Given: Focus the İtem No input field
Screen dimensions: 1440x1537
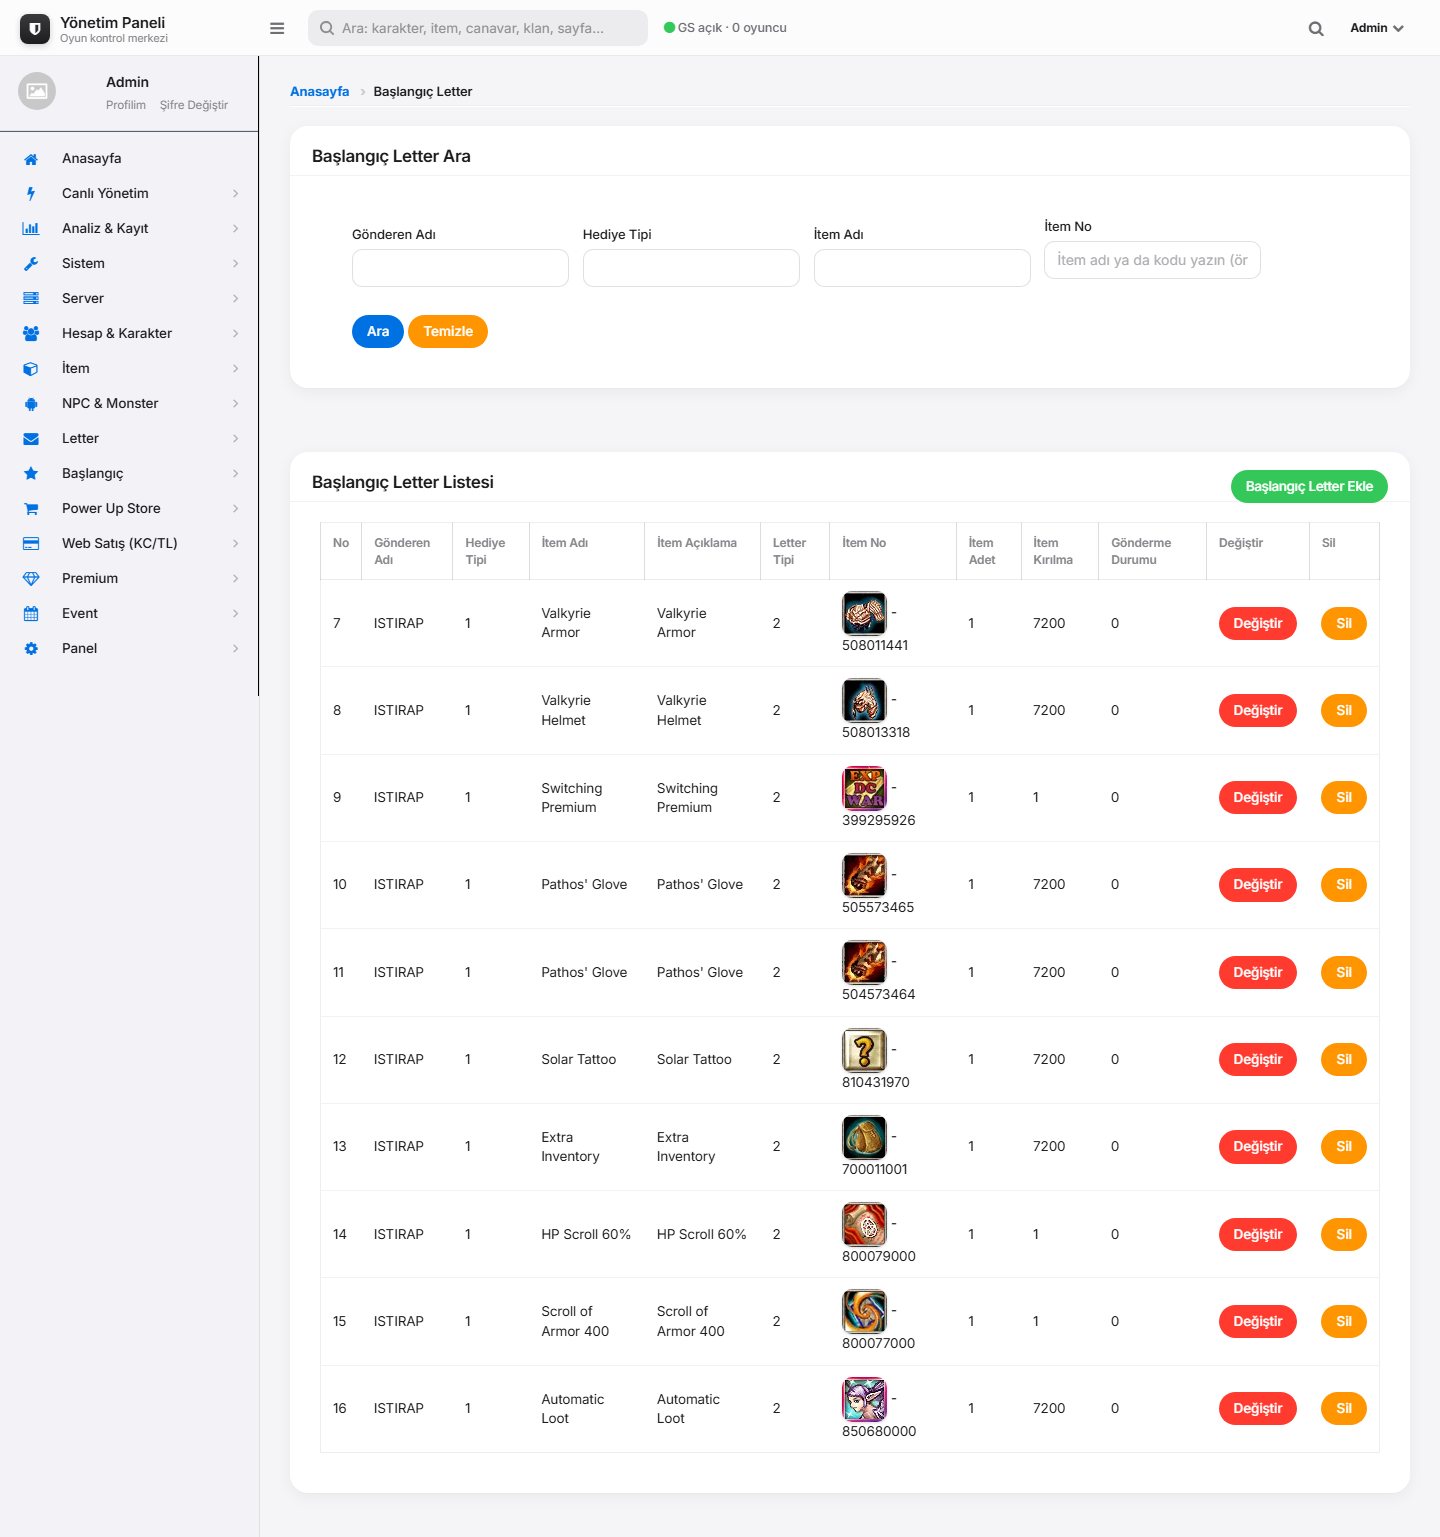Looking at the screenshot, I should 1152,260.
